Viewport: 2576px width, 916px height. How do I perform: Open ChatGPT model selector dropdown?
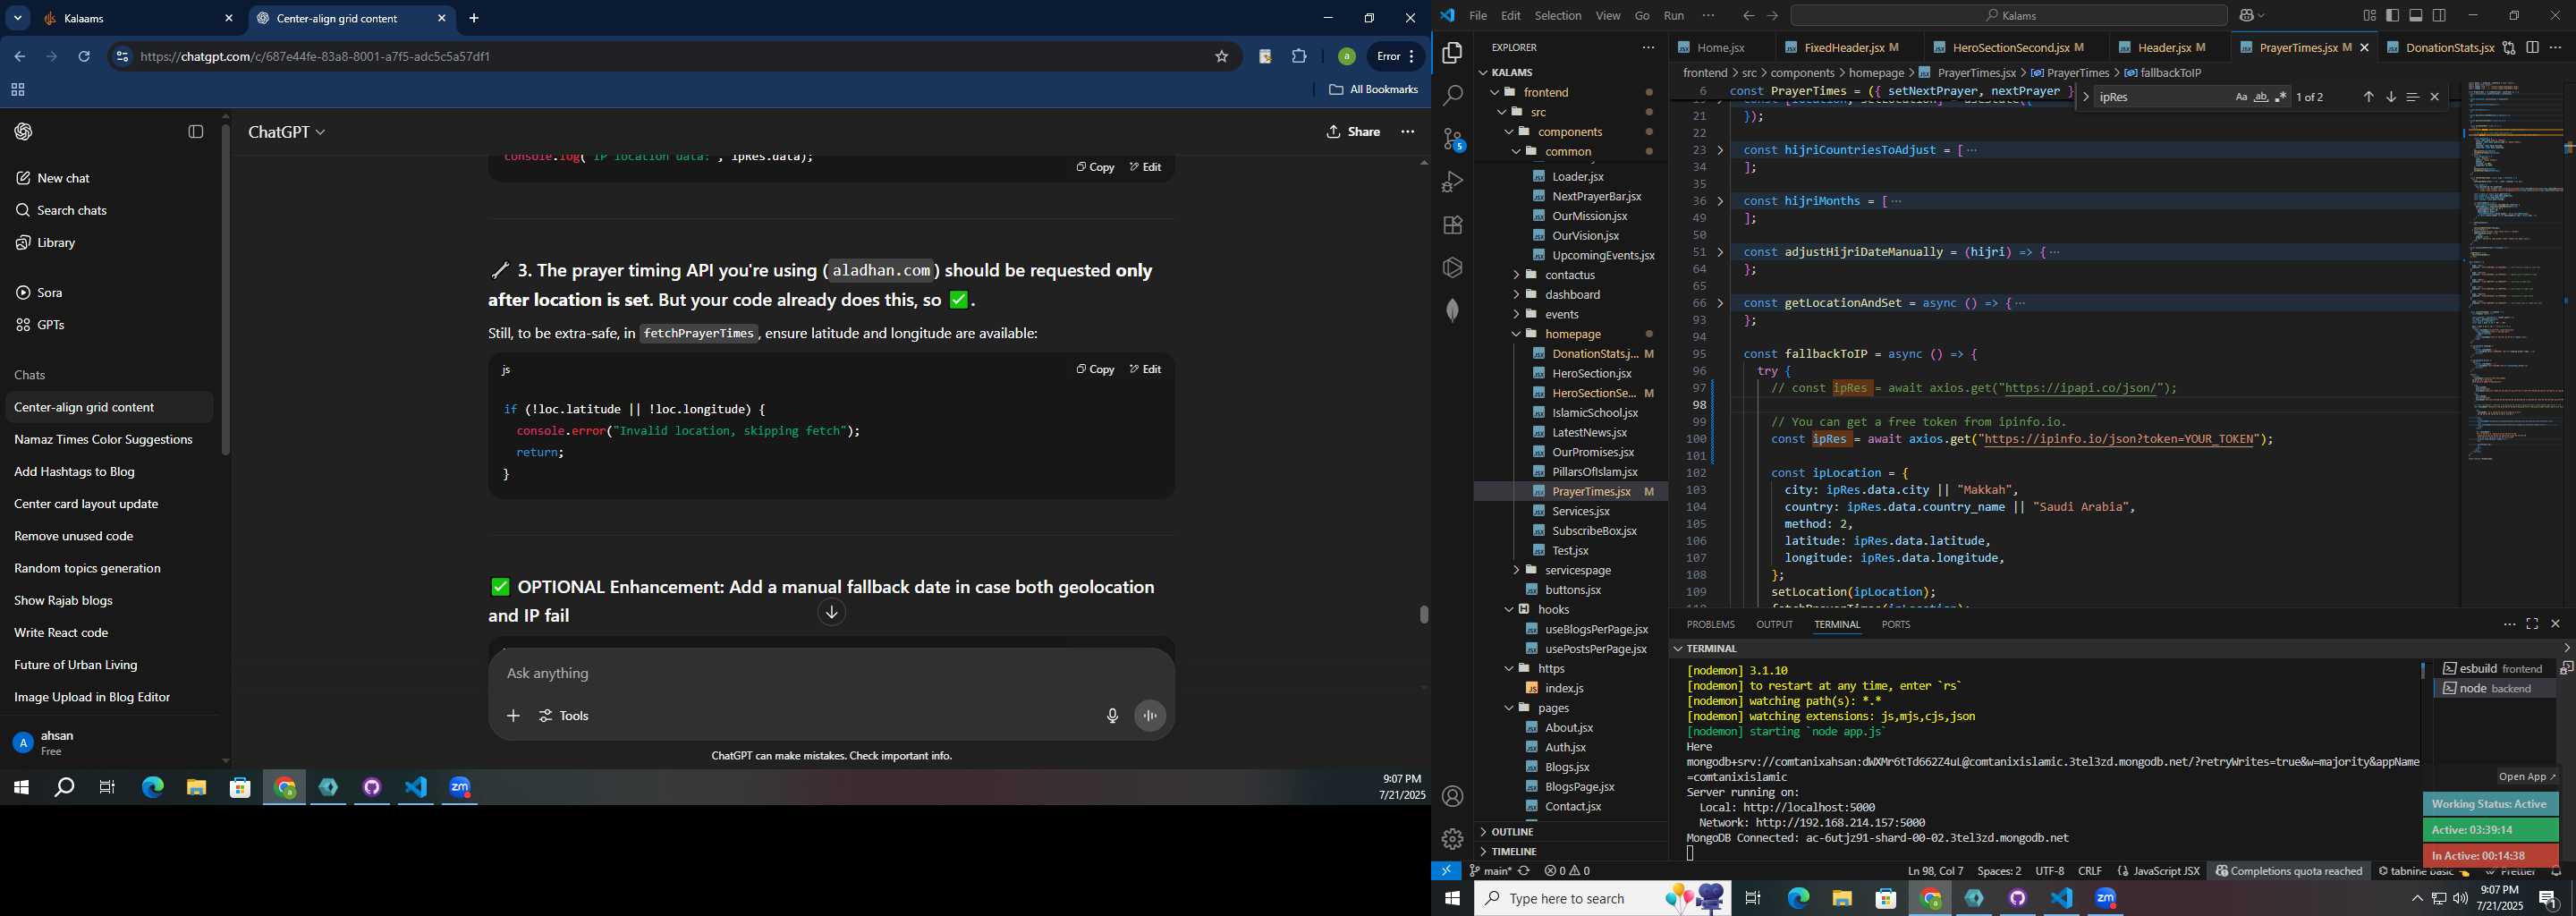(287, 132)
